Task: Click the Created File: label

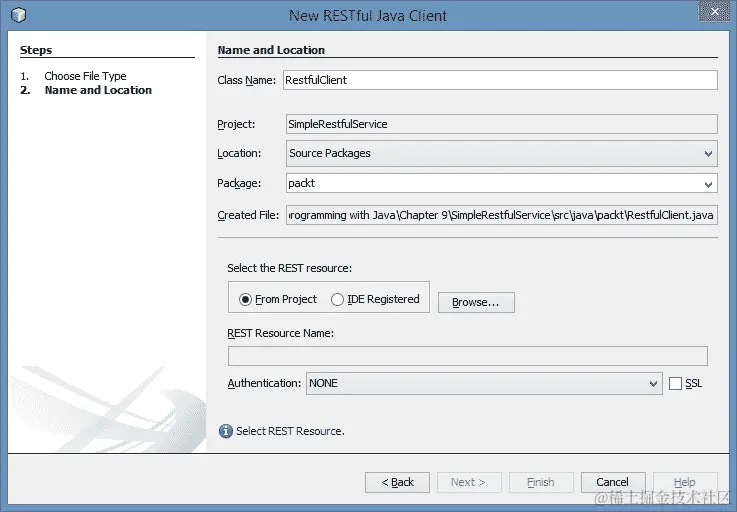Action: (x=248, y=215)
